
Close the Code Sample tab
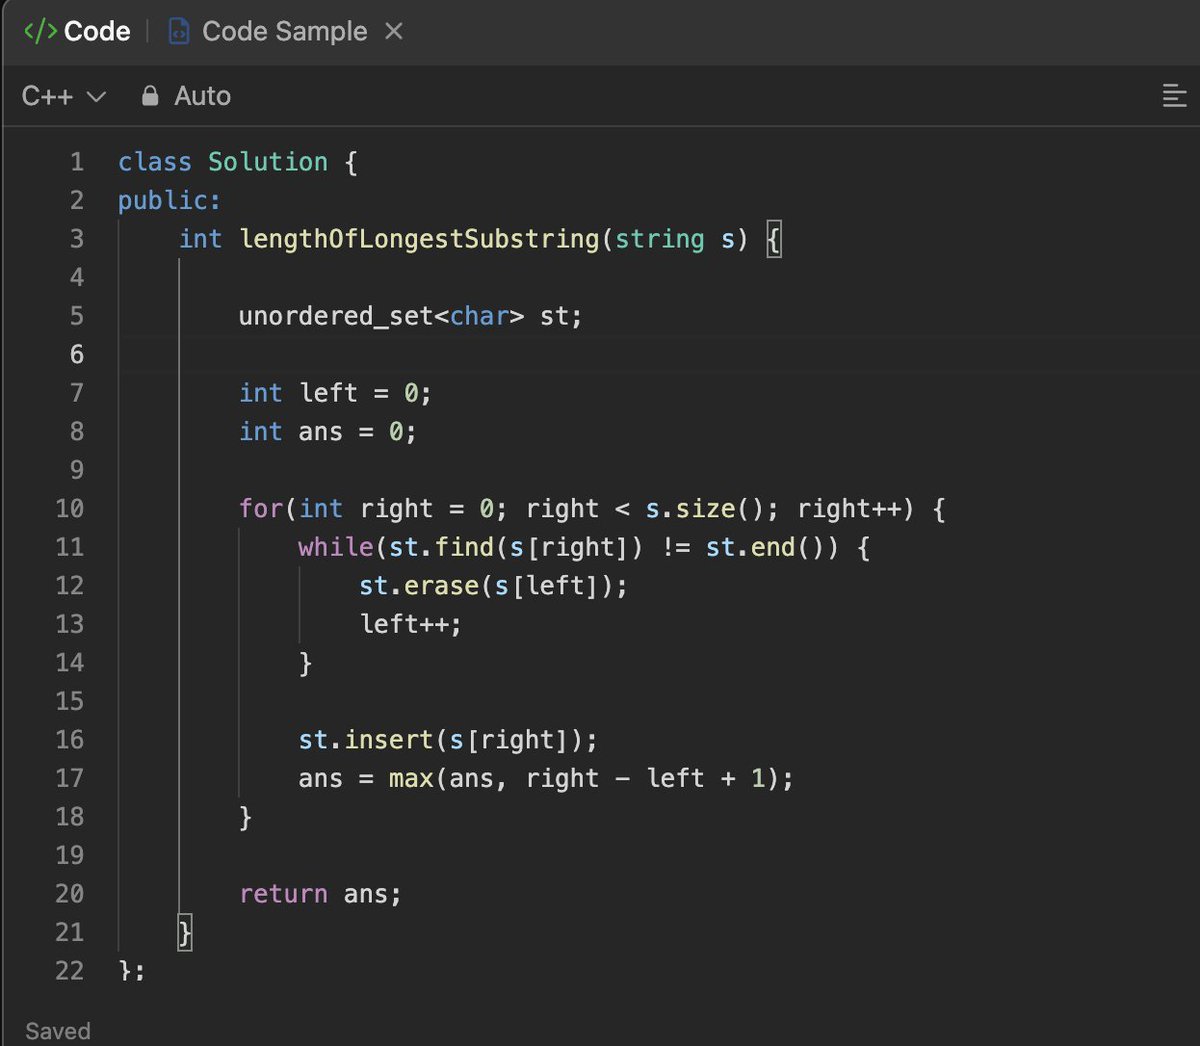[394, 32]
